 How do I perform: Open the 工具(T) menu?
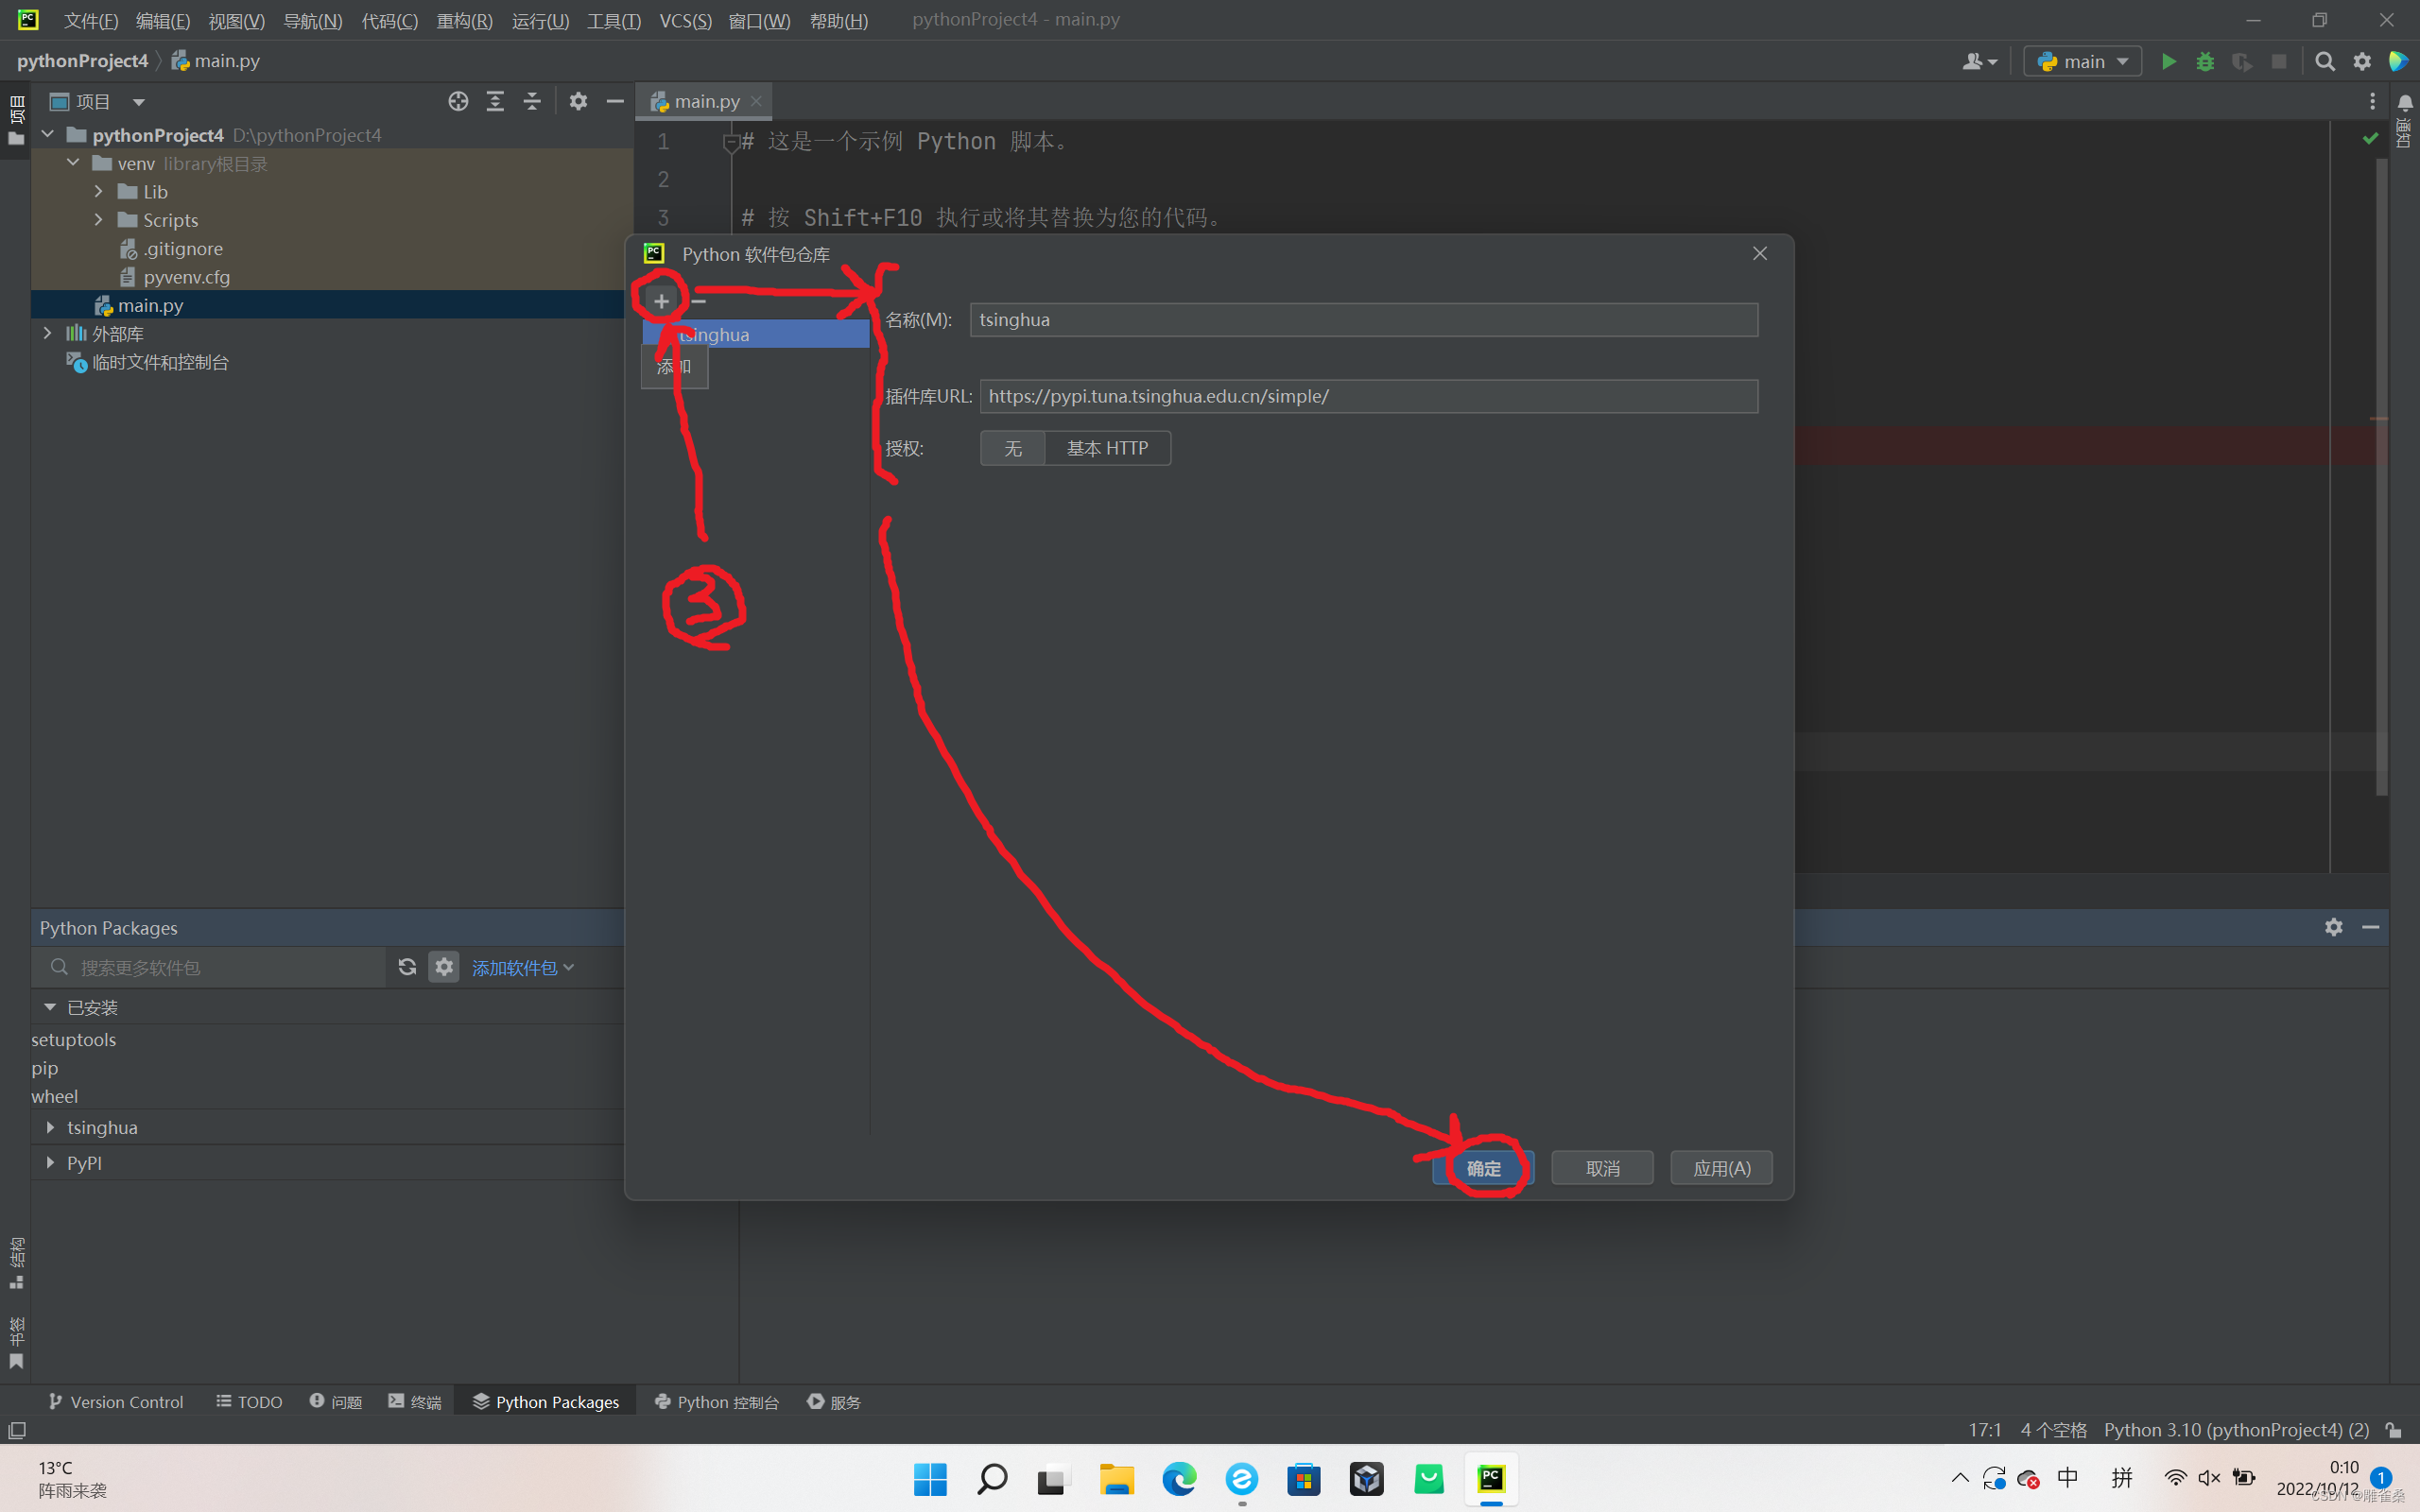613,20
